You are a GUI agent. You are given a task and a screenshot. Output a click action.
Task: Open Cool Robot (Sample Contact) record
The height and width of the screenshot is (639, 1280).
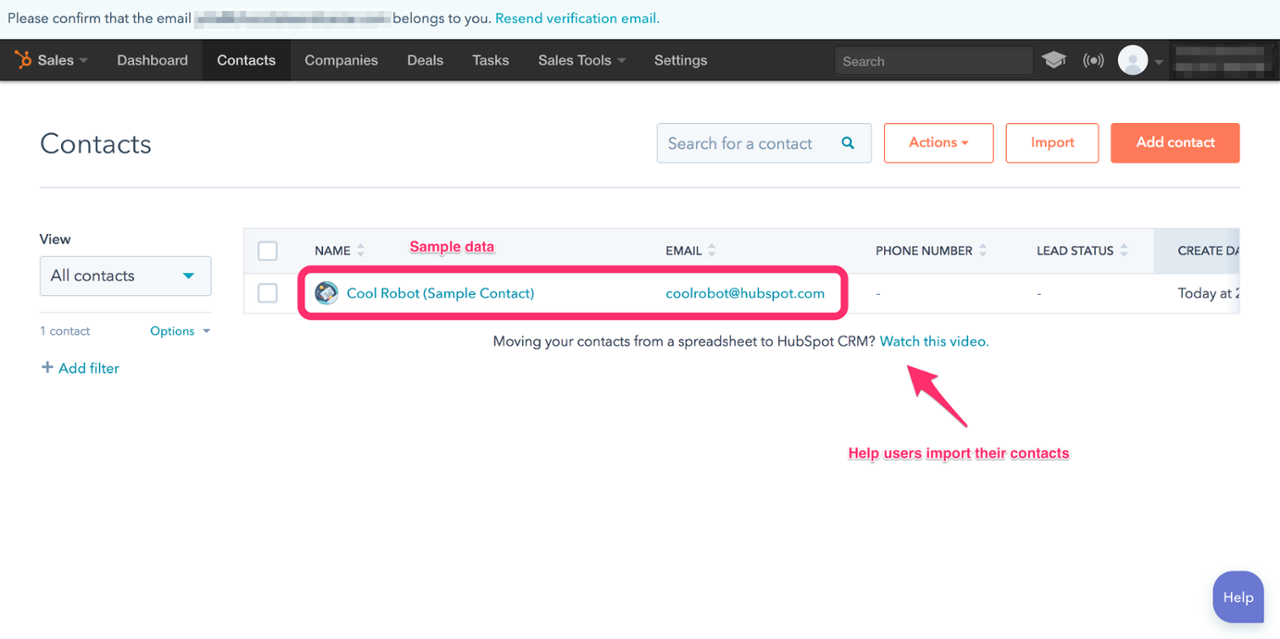tap(440, 293)
